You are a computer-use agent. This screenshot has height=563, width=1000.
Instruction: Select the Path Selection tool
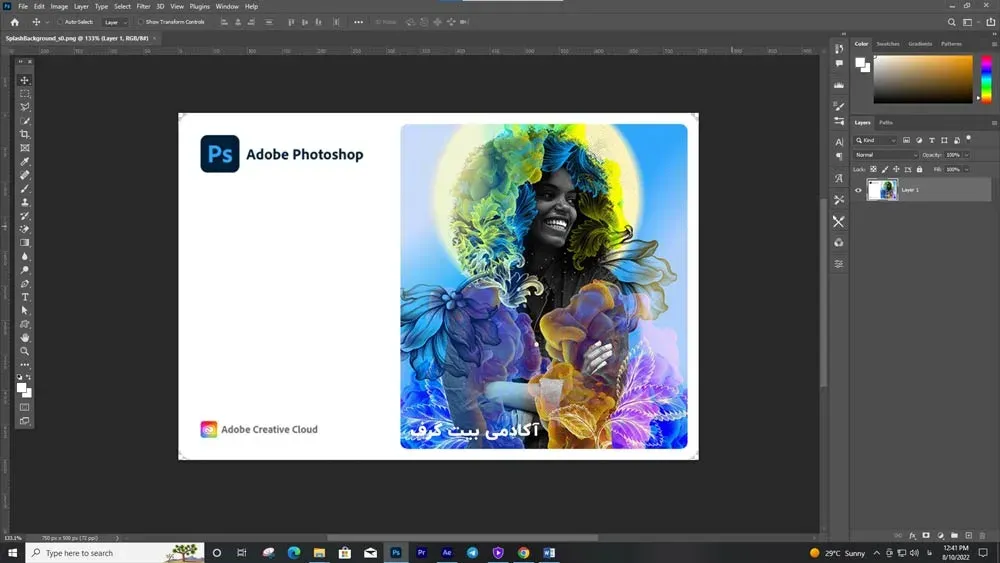tap(24, 311)
